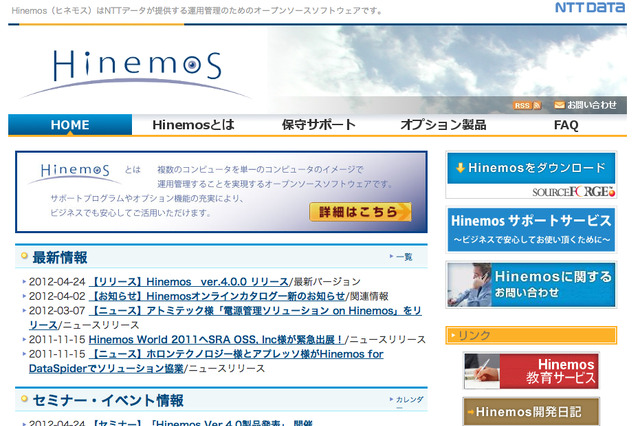
Task: Open the Hinemosとは tab
Action: tap(193, 125)
